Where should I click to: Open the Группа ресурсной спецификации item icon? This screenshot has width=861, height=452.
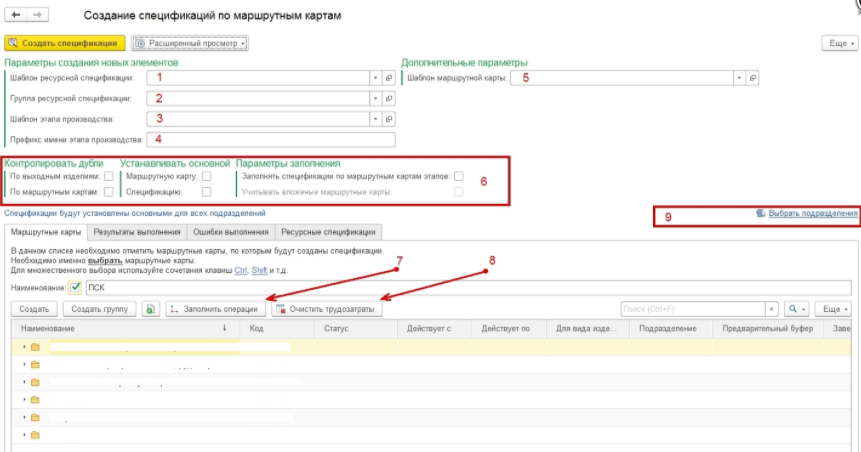coord(389,98)
